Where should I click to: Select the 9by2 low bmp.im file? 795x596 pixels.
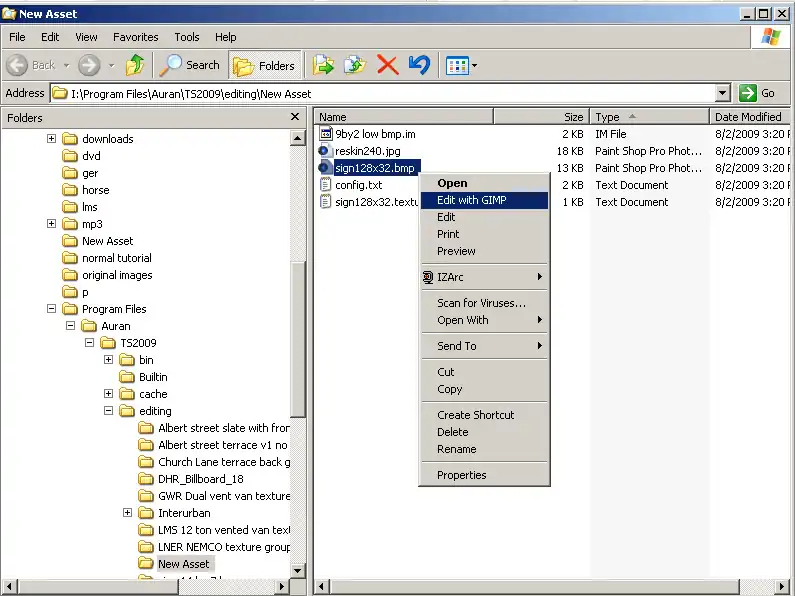[375, 134]
